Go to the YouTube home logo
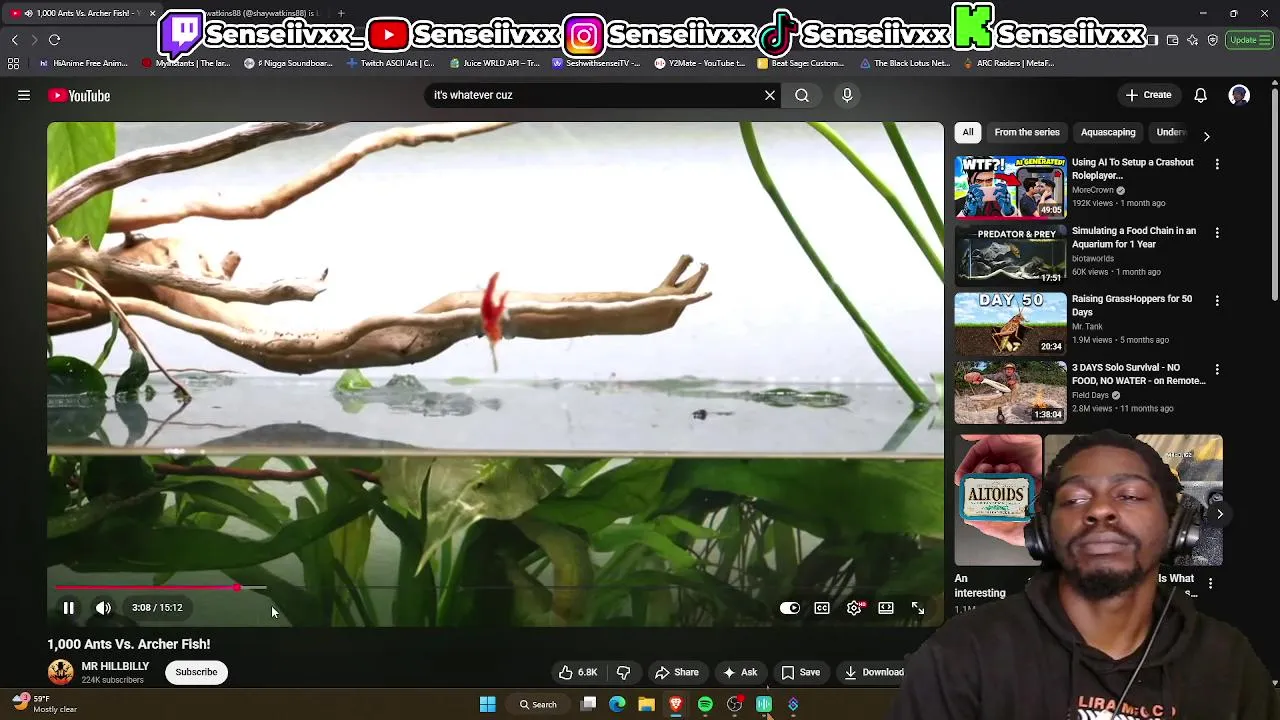 coord(79,95)
